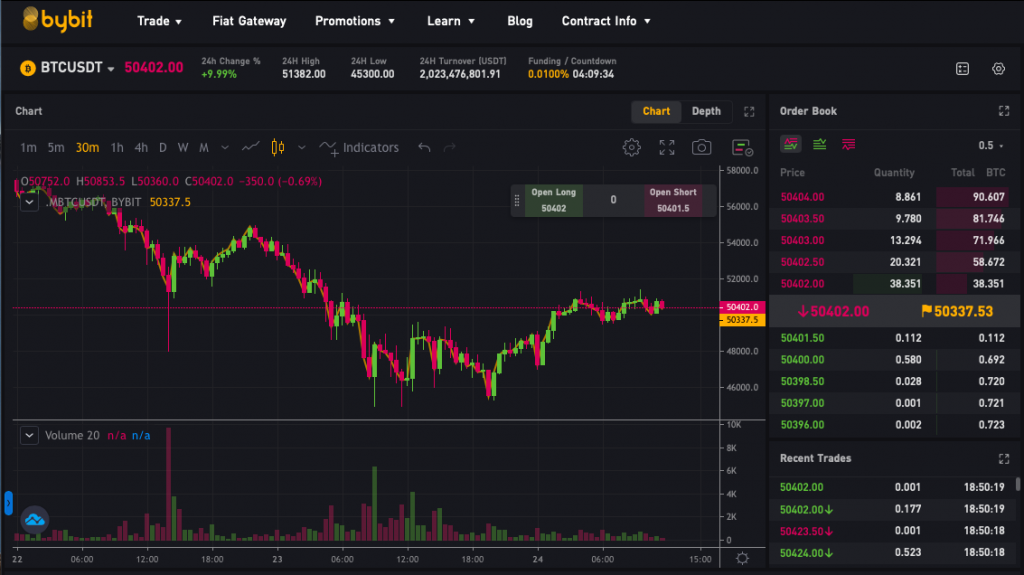Open the Blog page
This screenshot has width=1024, height=575.
[x=520, y=21]
